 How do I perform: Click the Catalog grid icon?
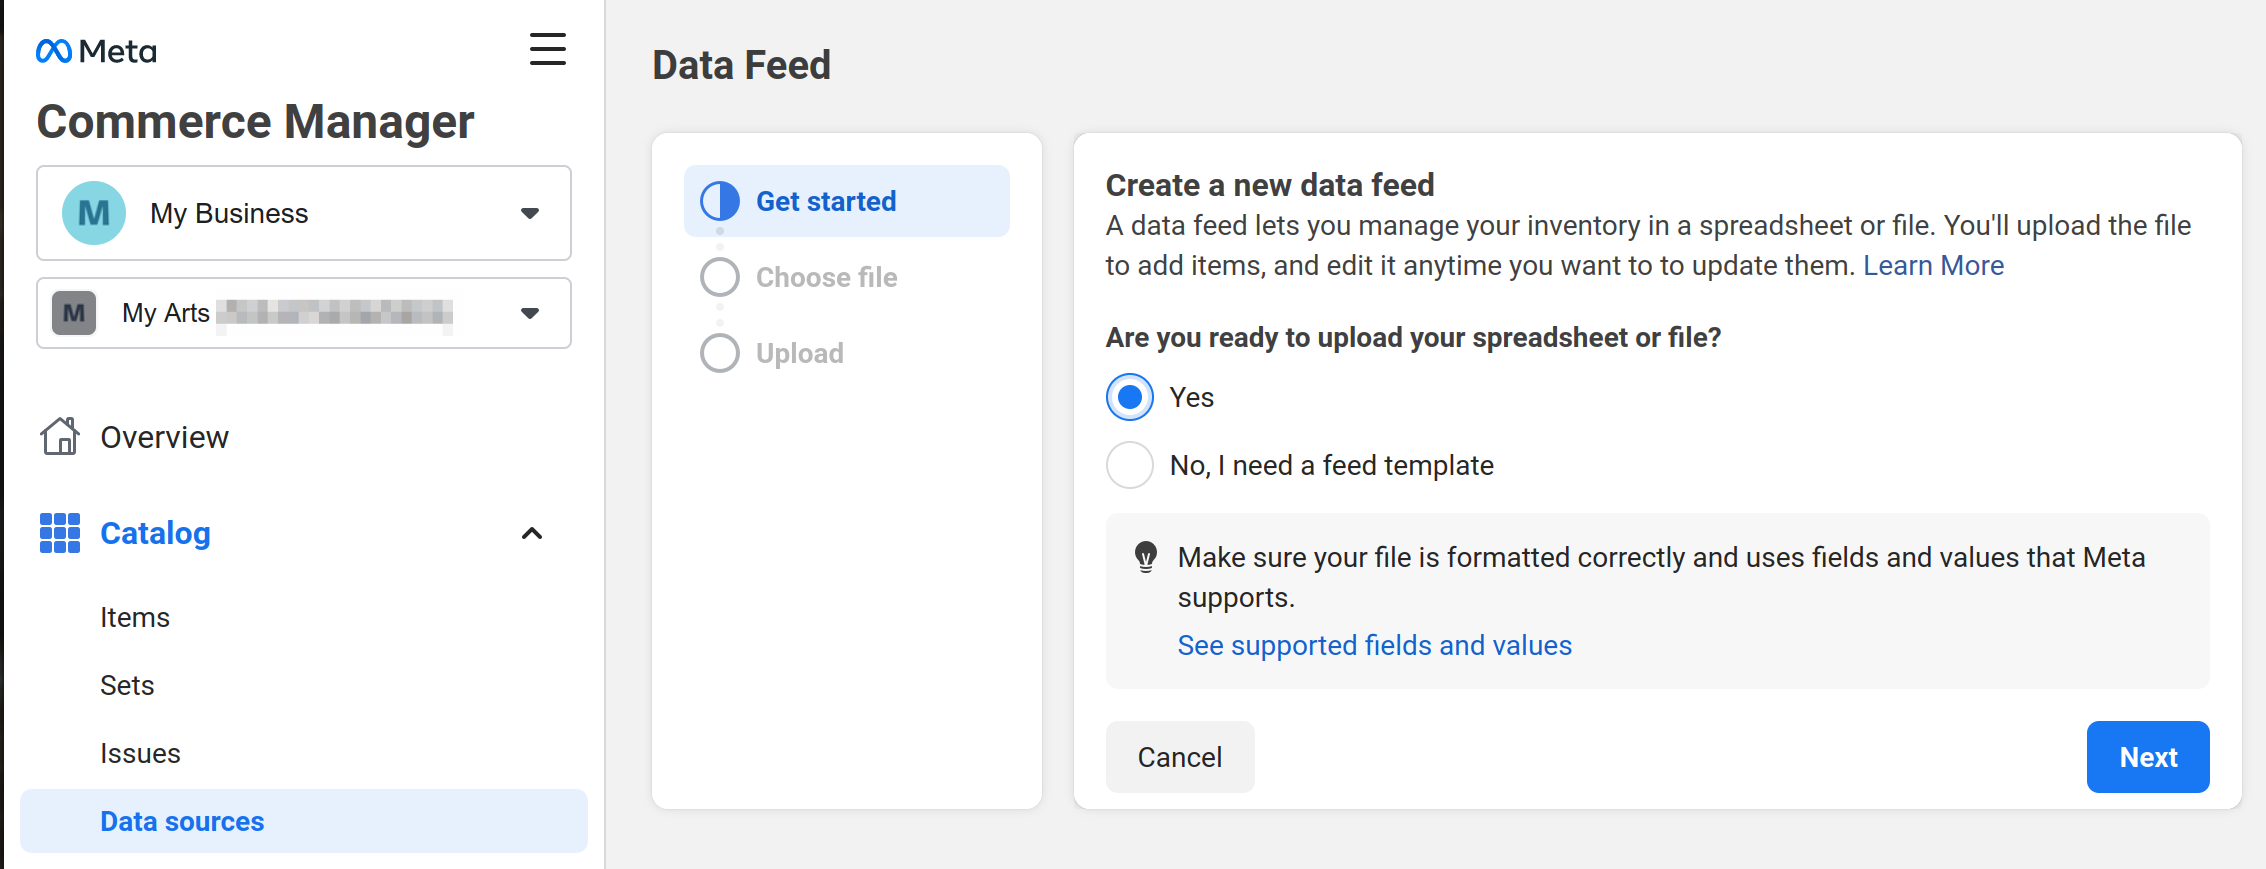point(60,533)
